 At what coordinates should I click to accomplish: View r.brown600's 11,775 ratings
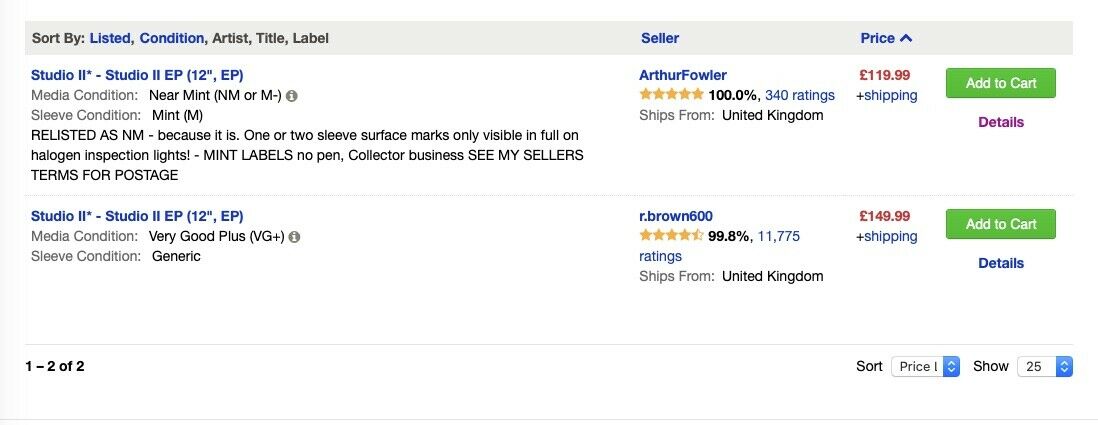pyautogui.click(x=719, y=246)
